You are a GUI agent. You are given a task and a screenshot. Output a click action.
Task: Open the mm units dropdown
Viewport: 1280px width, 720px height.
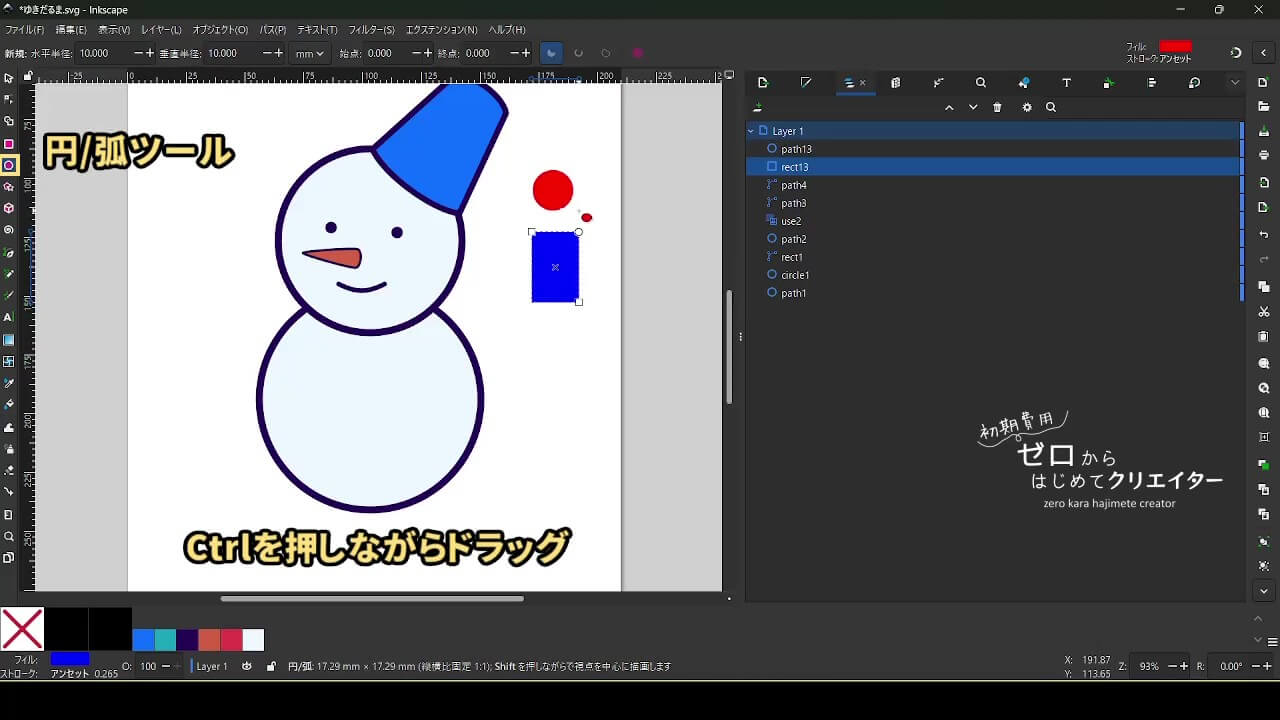(x=309, y=54)
